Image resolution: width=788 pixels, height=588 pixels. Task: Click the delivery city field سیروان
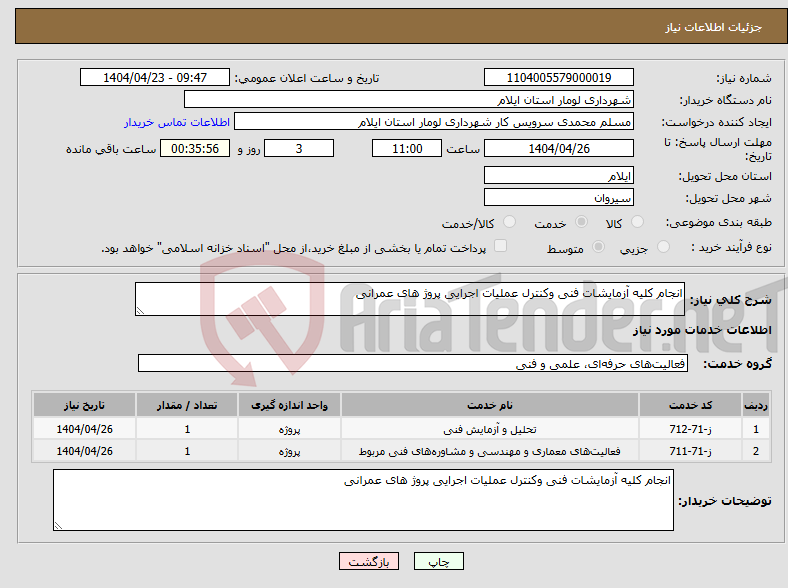[558, 197]
